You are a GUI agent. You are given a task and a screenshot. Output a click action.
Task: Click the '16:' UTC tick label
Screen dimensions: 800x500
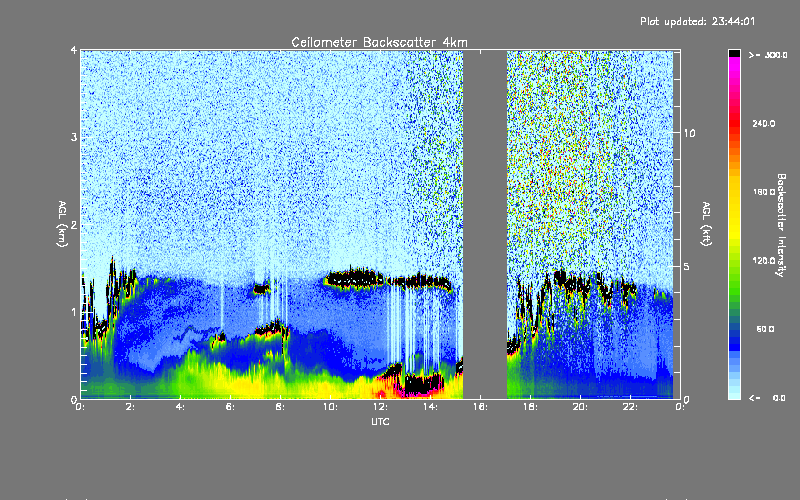coord(480,407)
